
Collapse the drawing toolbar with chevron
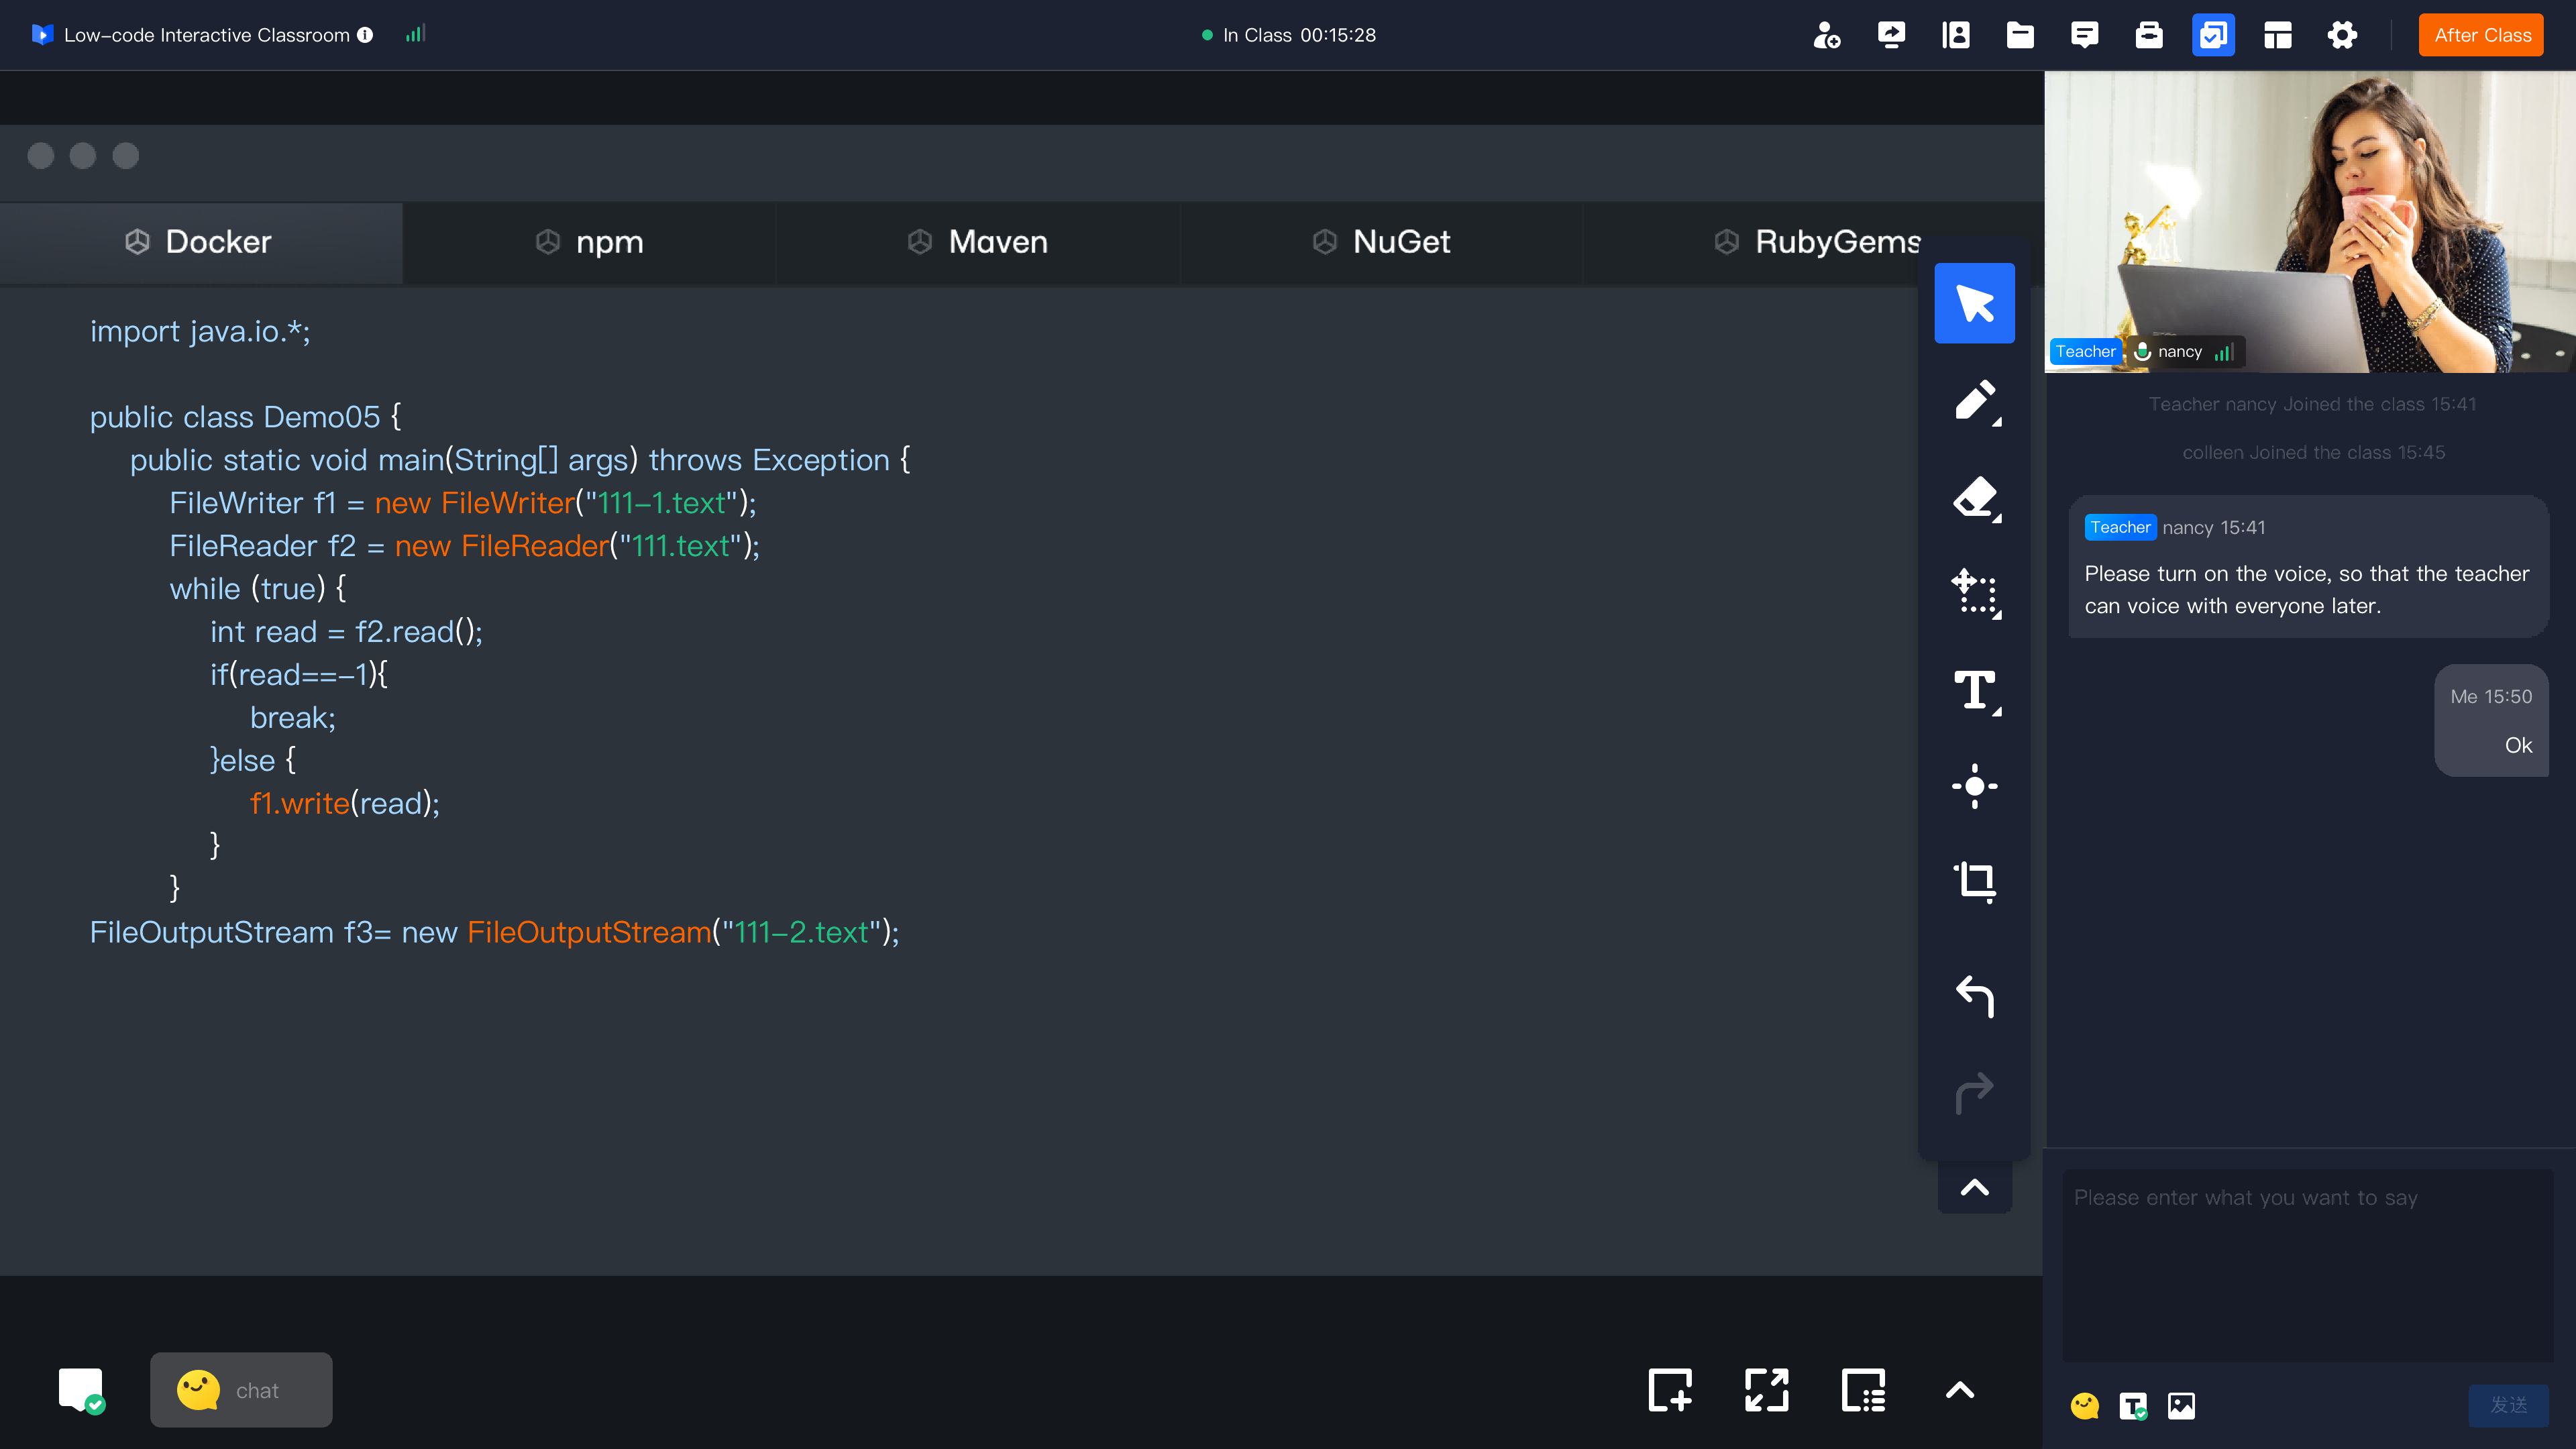pyautogui.click(x=1974, y=1188)
